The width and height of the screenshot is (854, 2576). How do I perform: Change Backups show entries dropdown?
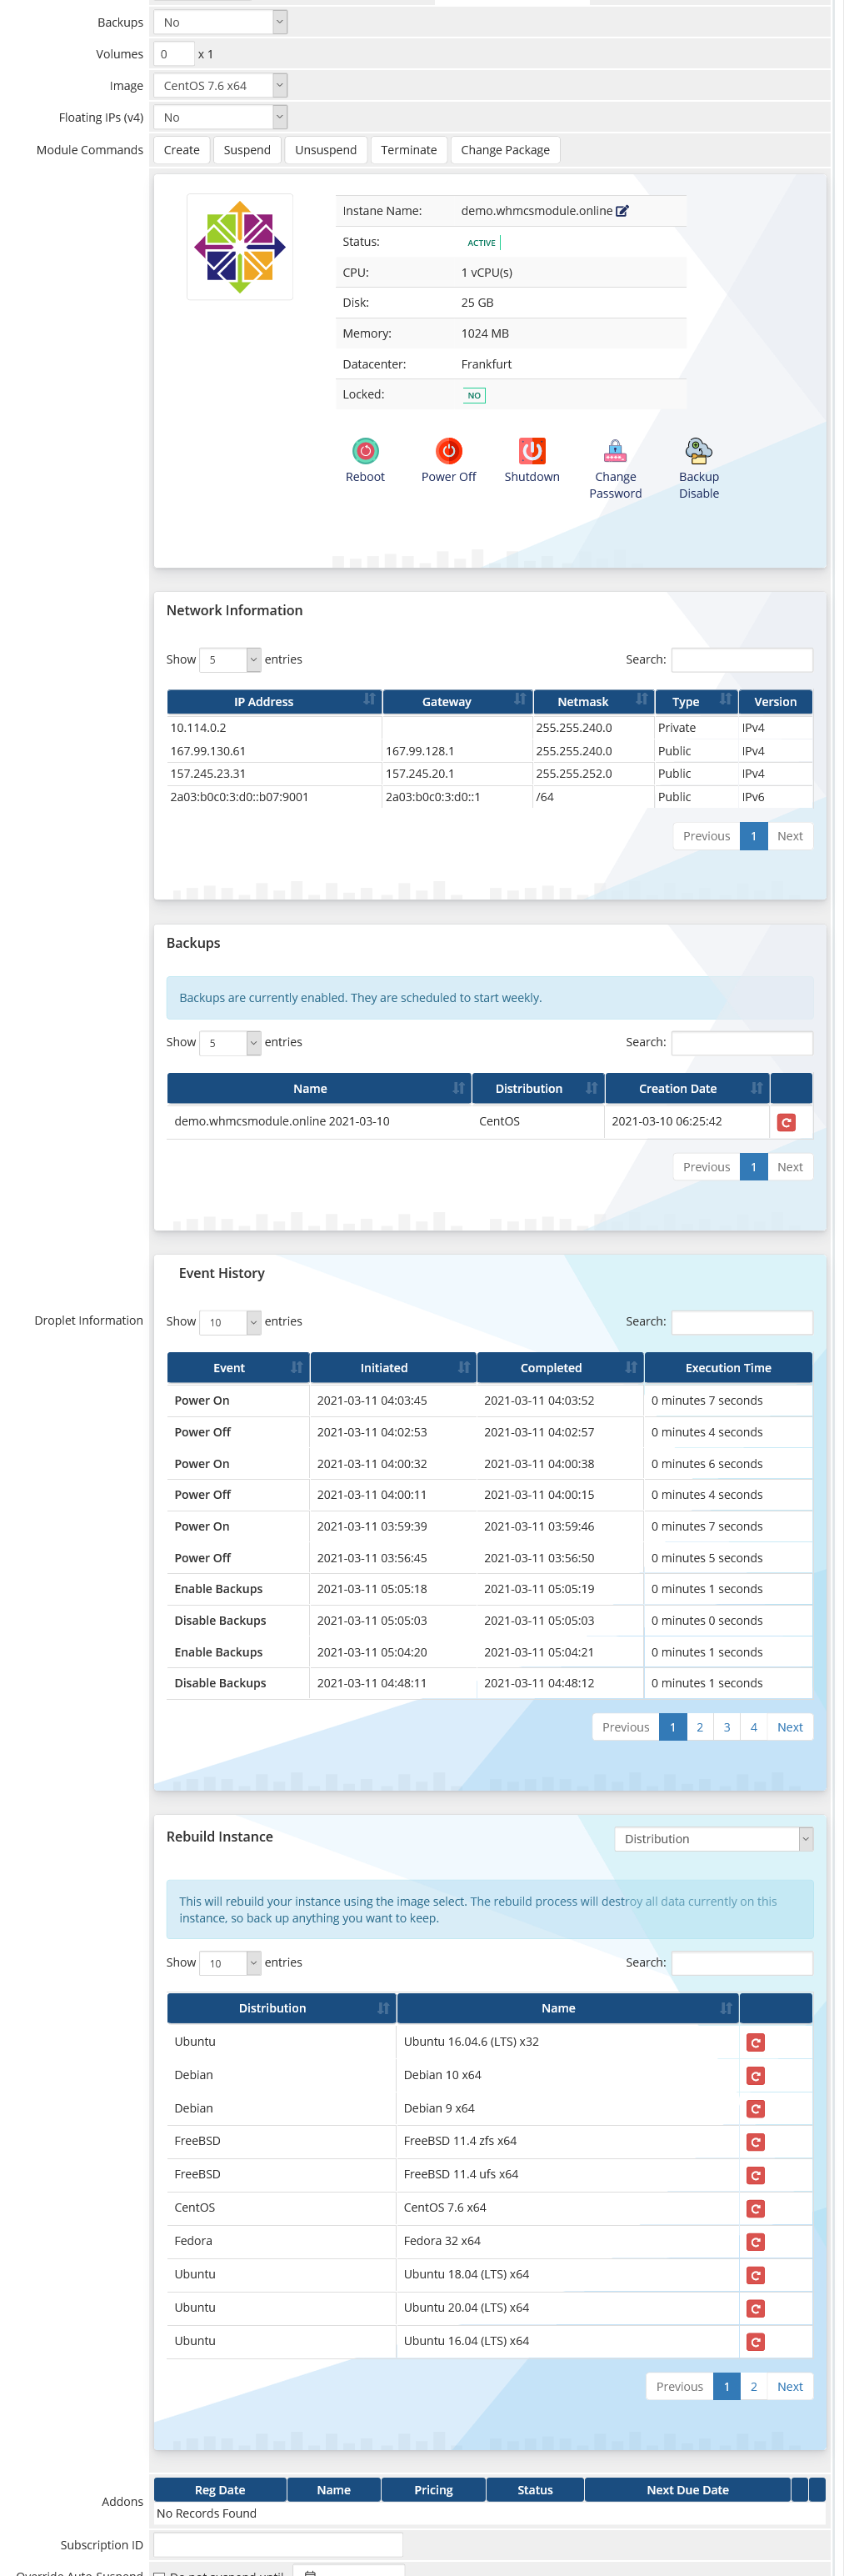(230, 1042)
